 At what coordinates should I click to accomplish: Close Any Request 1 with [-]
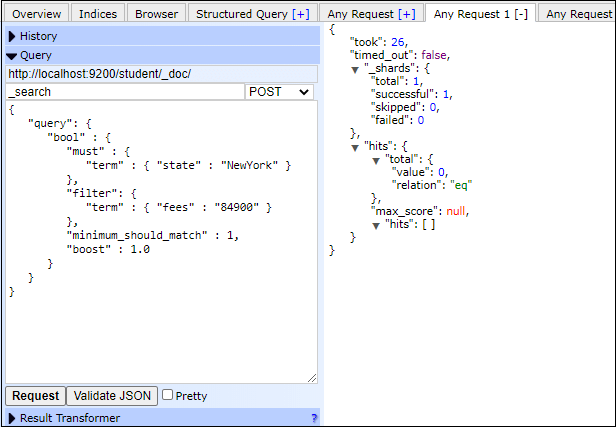click(x=521, y=14)
